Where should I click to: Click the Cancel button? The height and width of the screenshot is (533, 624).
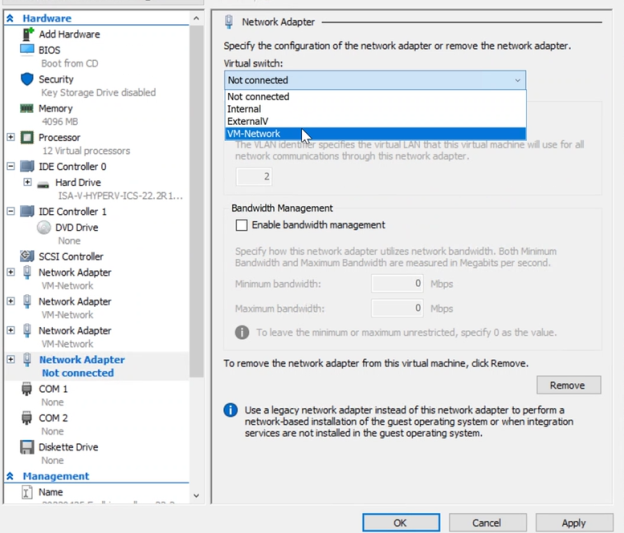tap(488, 523)
